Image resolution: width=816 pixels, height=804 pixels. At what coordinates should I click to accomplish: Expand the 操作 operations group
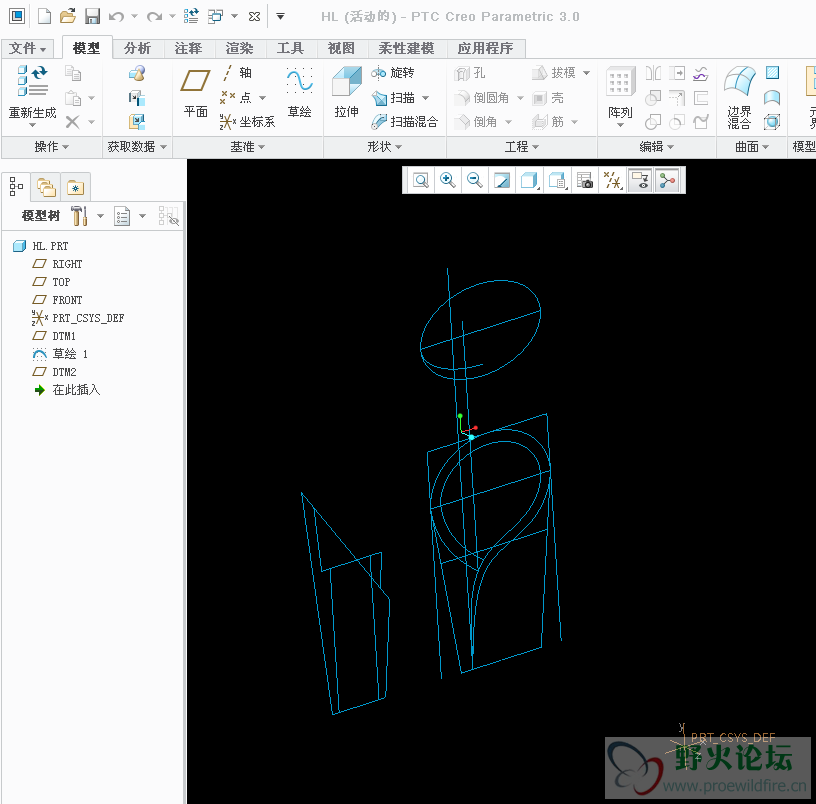52,147
